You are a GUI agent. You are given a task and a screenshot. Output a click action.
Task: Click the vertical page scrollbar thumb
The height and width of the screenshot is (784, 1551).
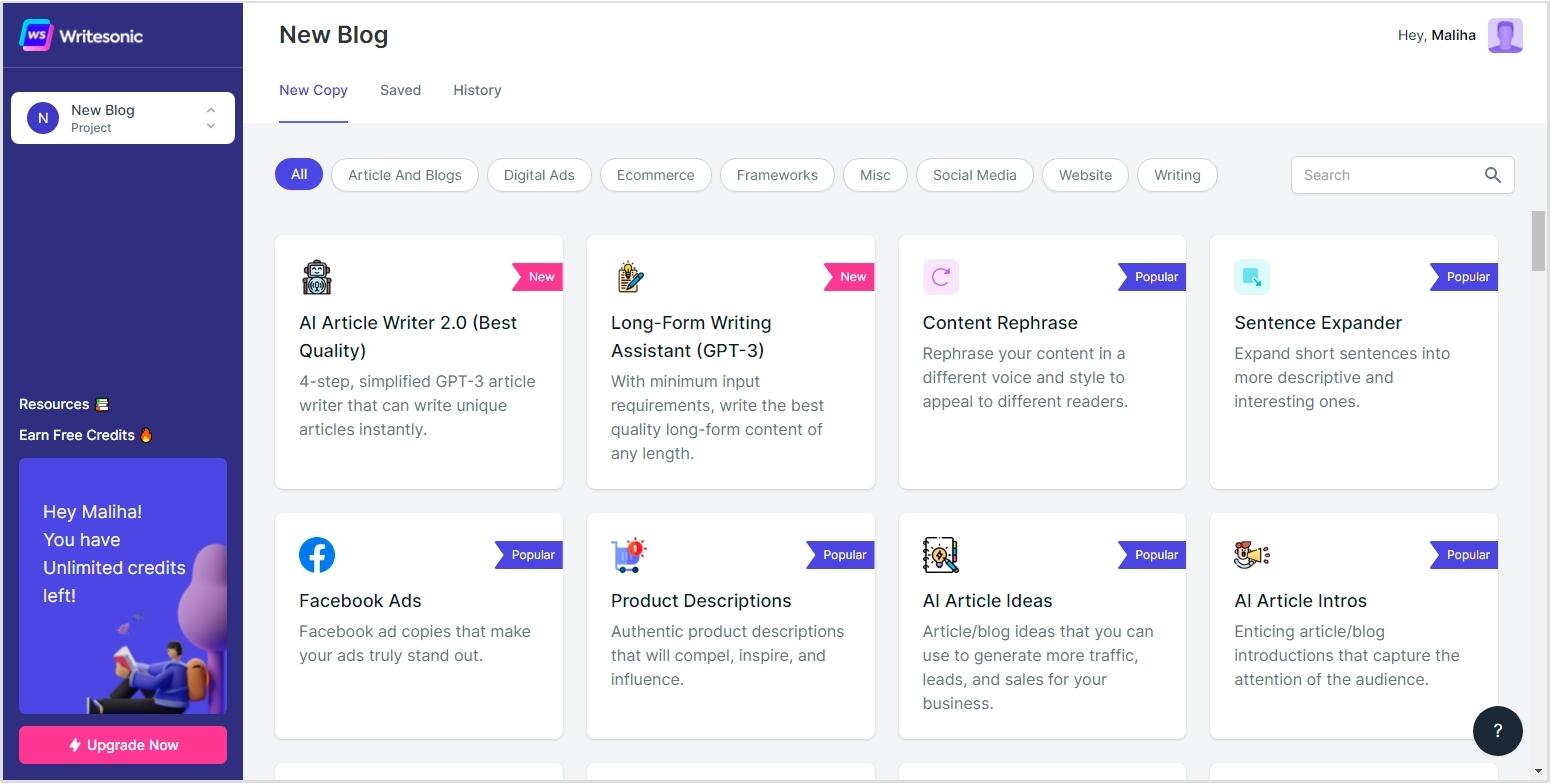click(1538, 241)
